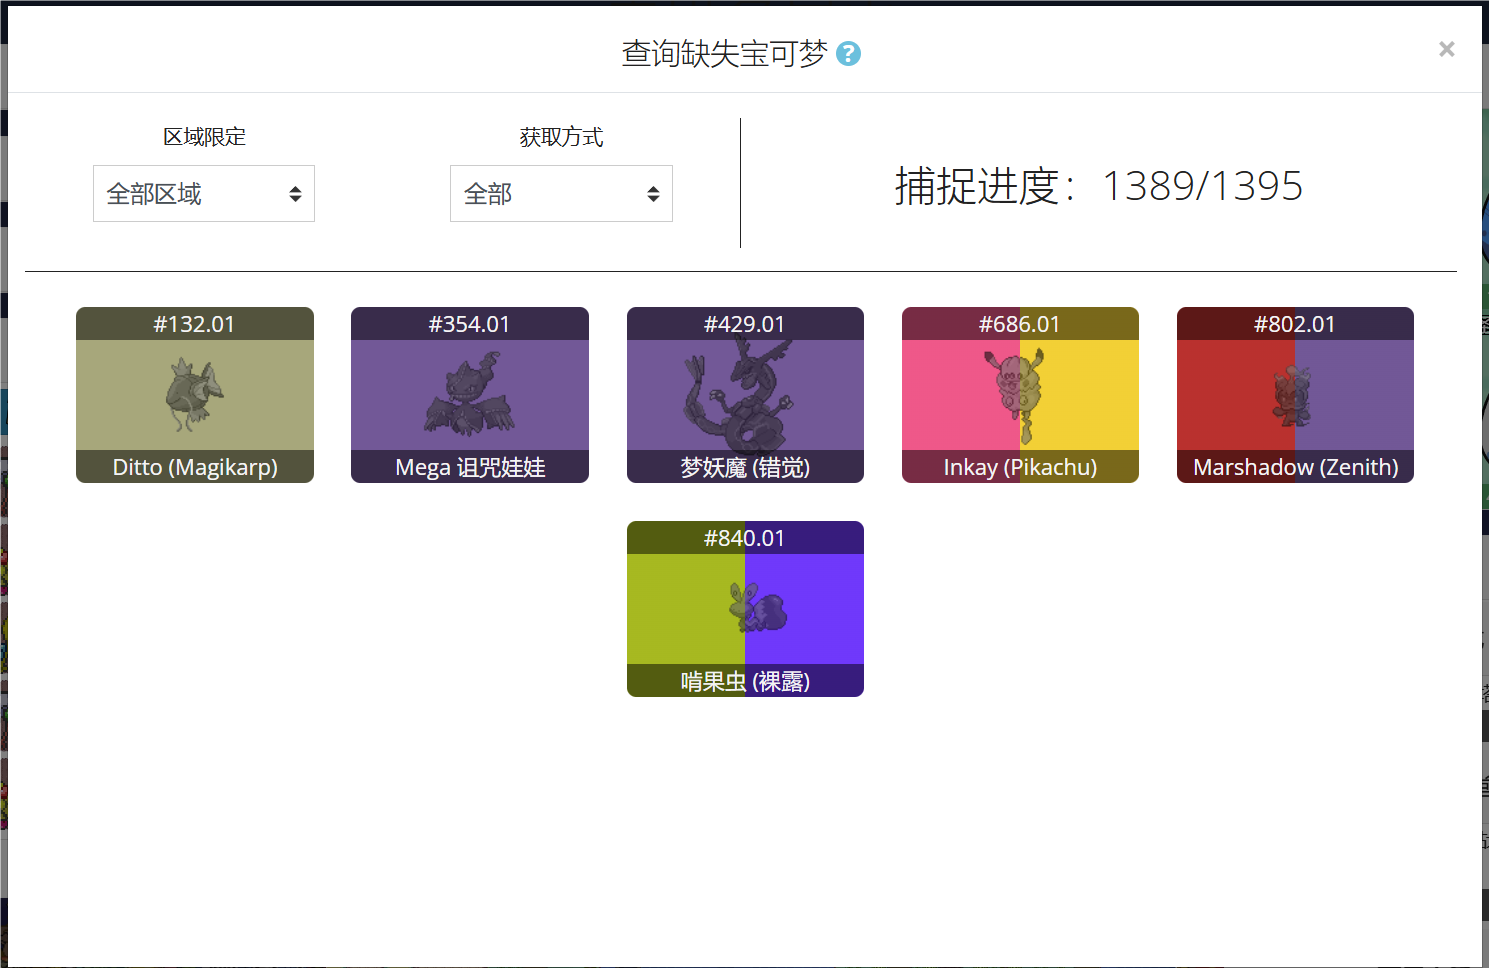Click the #802.01 number label

1295,324
